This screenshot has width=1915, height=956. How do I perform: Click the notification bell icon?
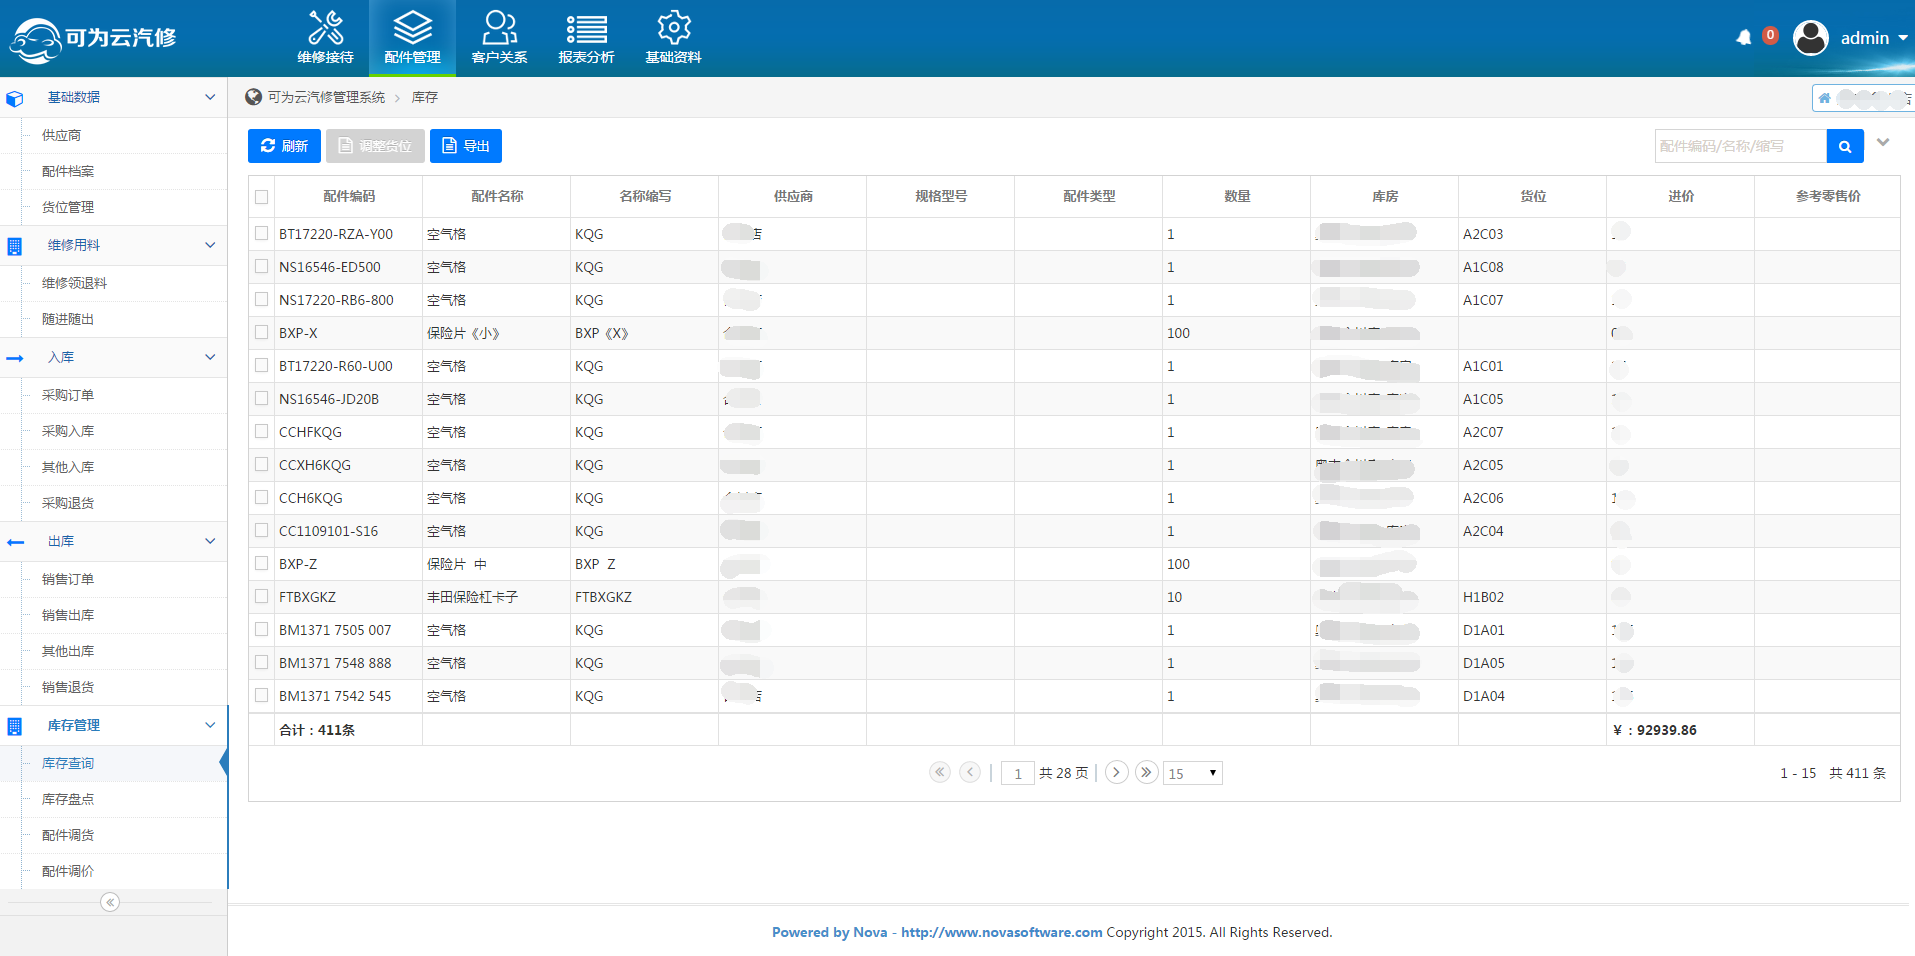click(1744, 38)
